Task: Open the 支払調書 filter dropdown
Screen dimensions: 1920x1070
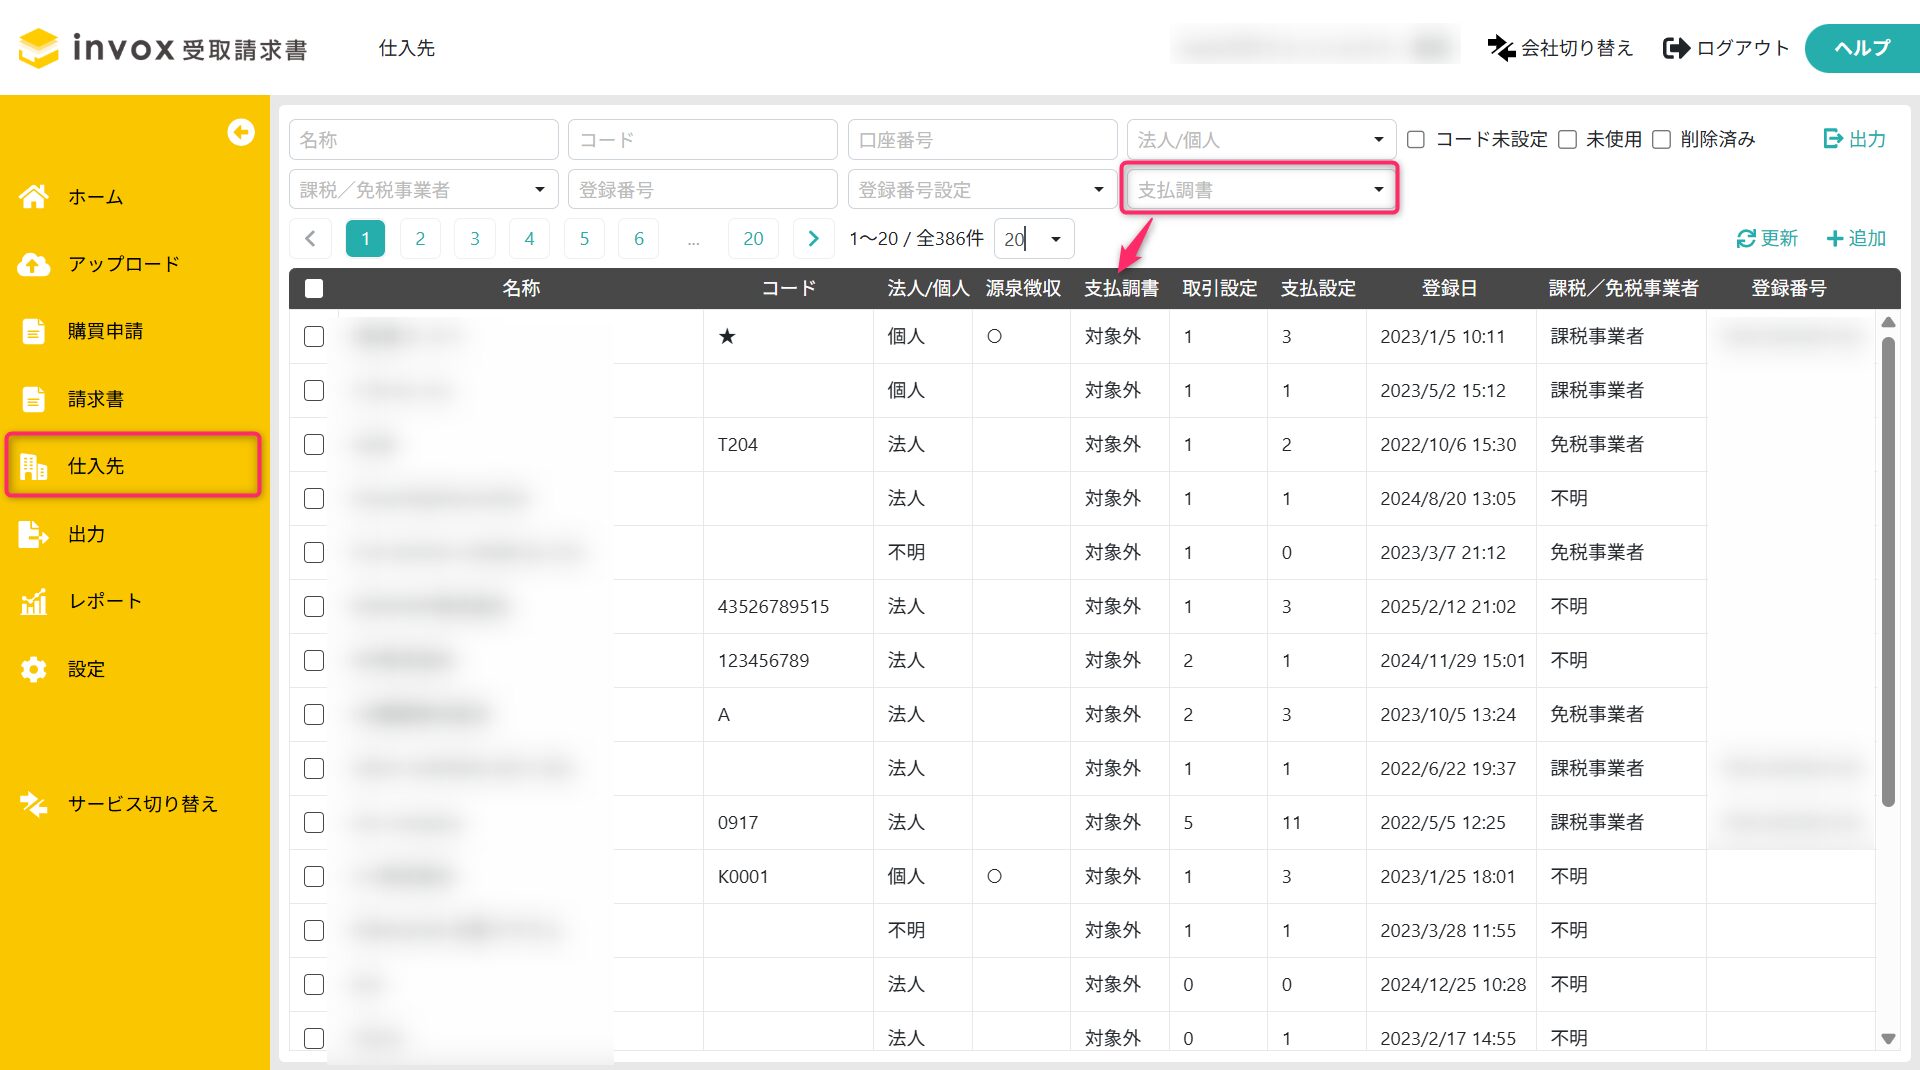Action: click(1259, 189)
